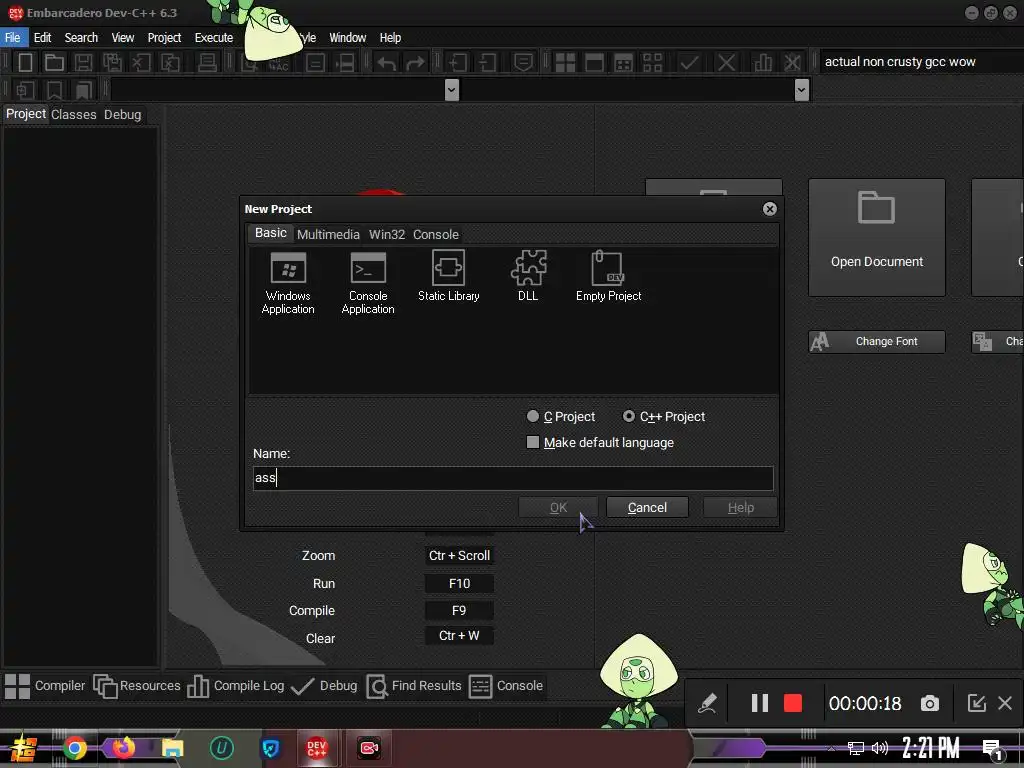Open the Find Results bottom tab

[x=414, y=686]
